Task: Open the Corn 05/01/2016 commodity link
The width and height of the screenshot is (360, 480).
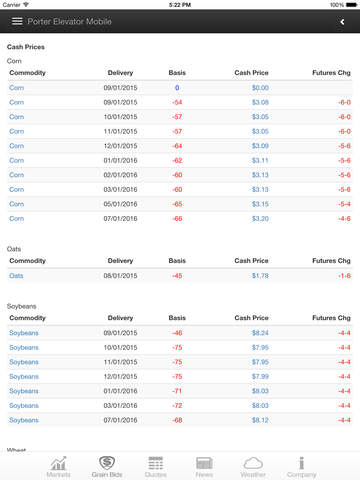Action: [x=17, y=204]
